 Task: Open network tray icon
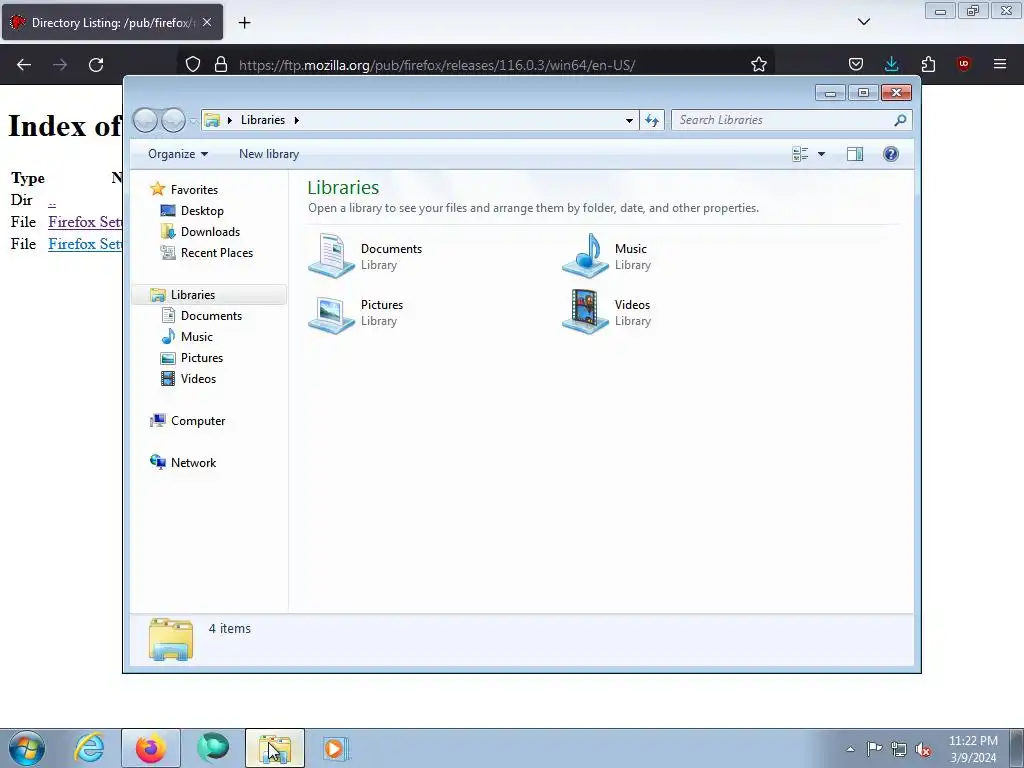[x=899, y=749]
